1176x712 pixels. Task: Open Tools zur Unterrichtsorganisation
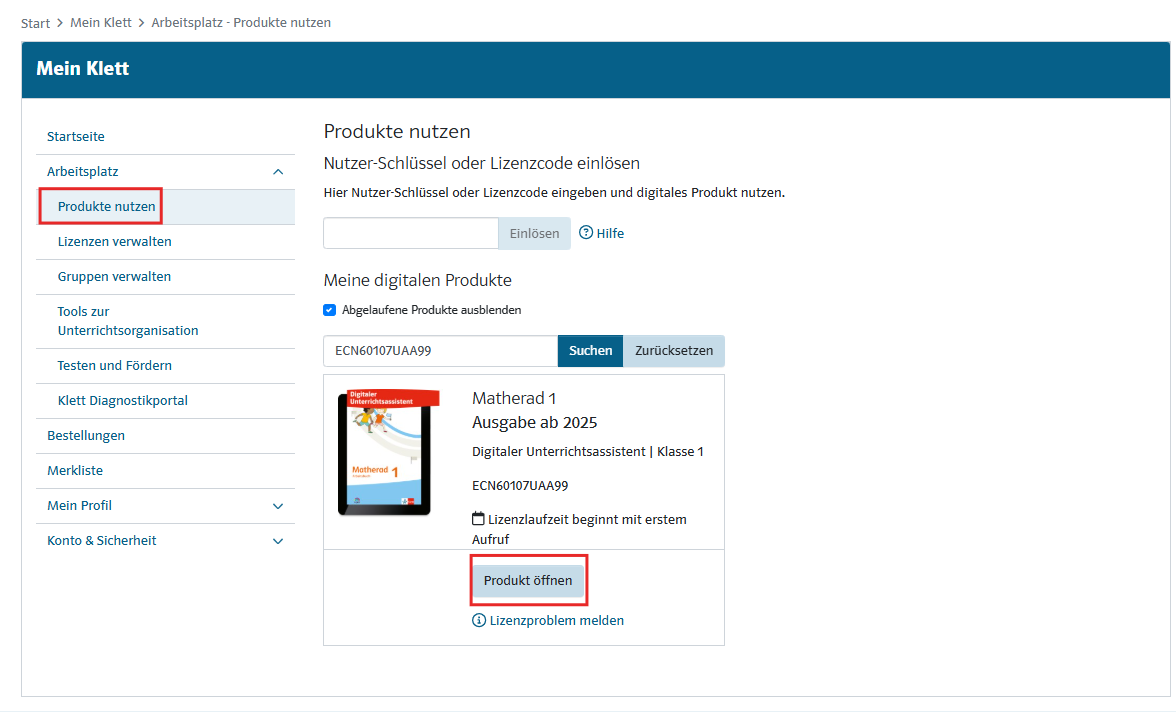click(128, 321)
